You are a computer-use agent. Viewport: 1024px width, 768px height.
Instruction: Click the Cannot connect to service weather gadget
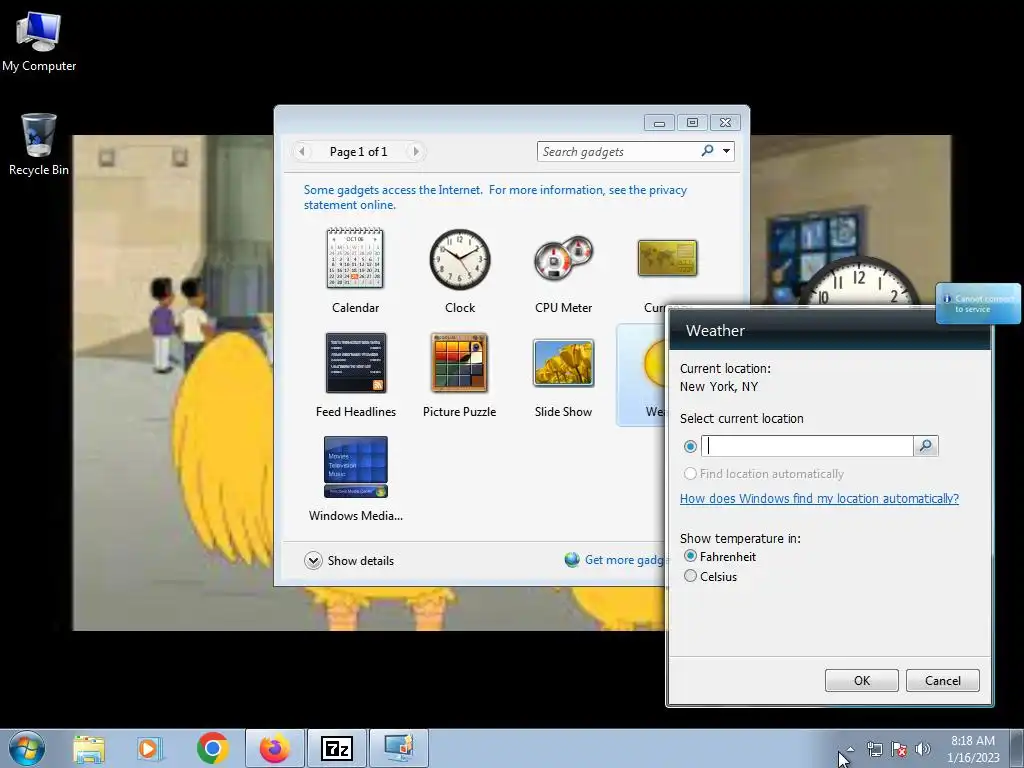pyautogui.click(x=978, y=304)
